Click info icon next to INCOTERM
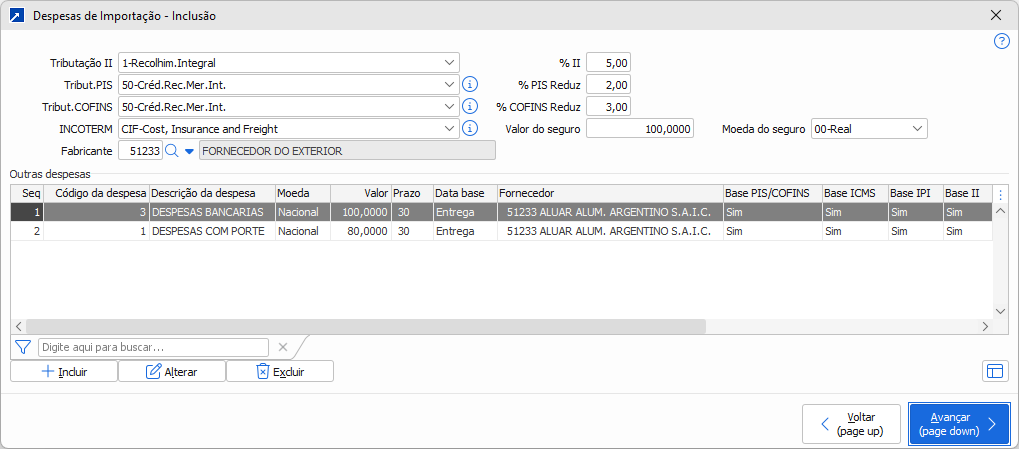Image resolution: width=1019 pixels, height=449 pixels. [470, 129]
